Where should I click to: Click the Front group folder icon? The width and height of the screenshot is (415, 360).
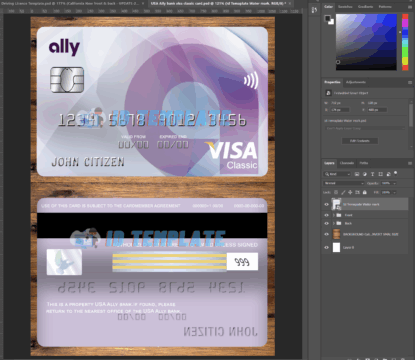coord(339,215)
